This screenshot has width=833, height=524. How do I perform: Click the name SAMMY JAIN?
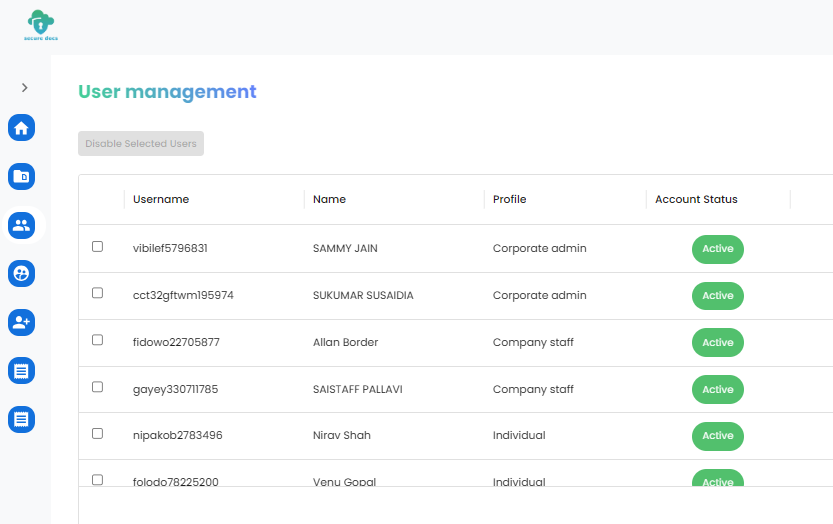[345, 248]
